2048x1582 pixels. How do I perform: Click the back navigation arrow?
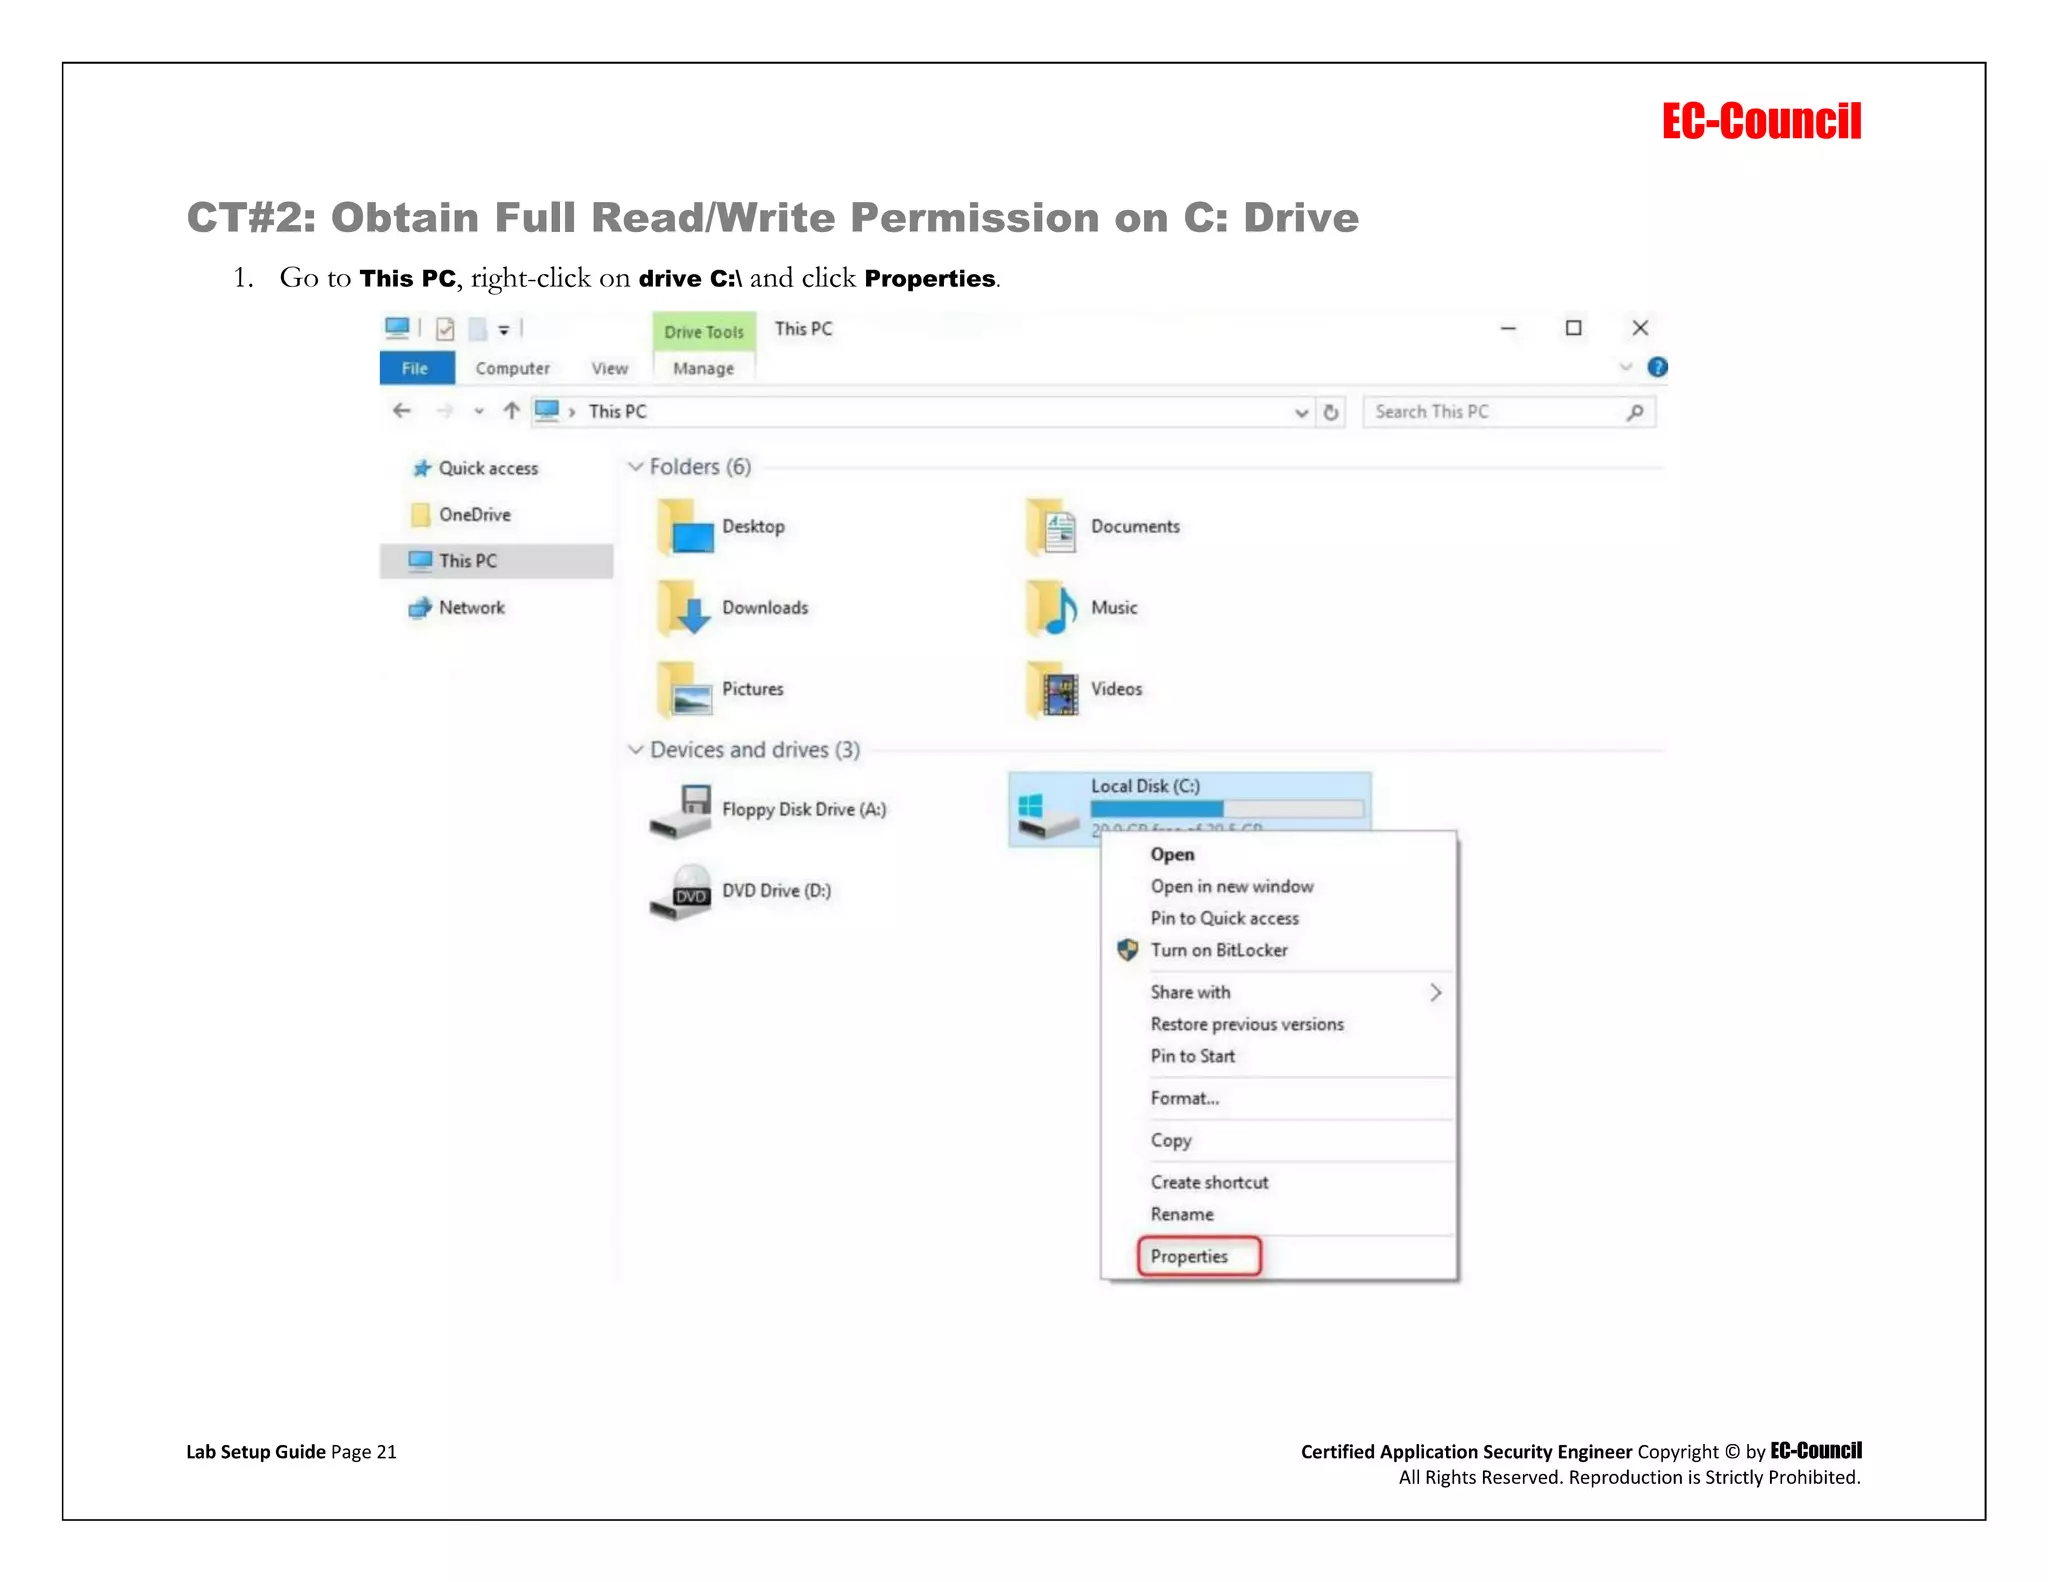tap(402, 411)
